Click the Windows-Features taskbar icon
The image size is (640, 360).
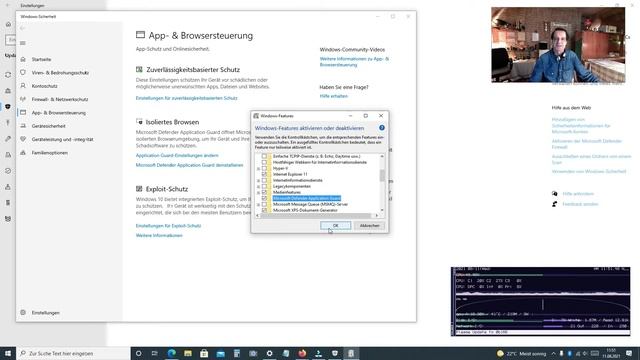point(351,353)
